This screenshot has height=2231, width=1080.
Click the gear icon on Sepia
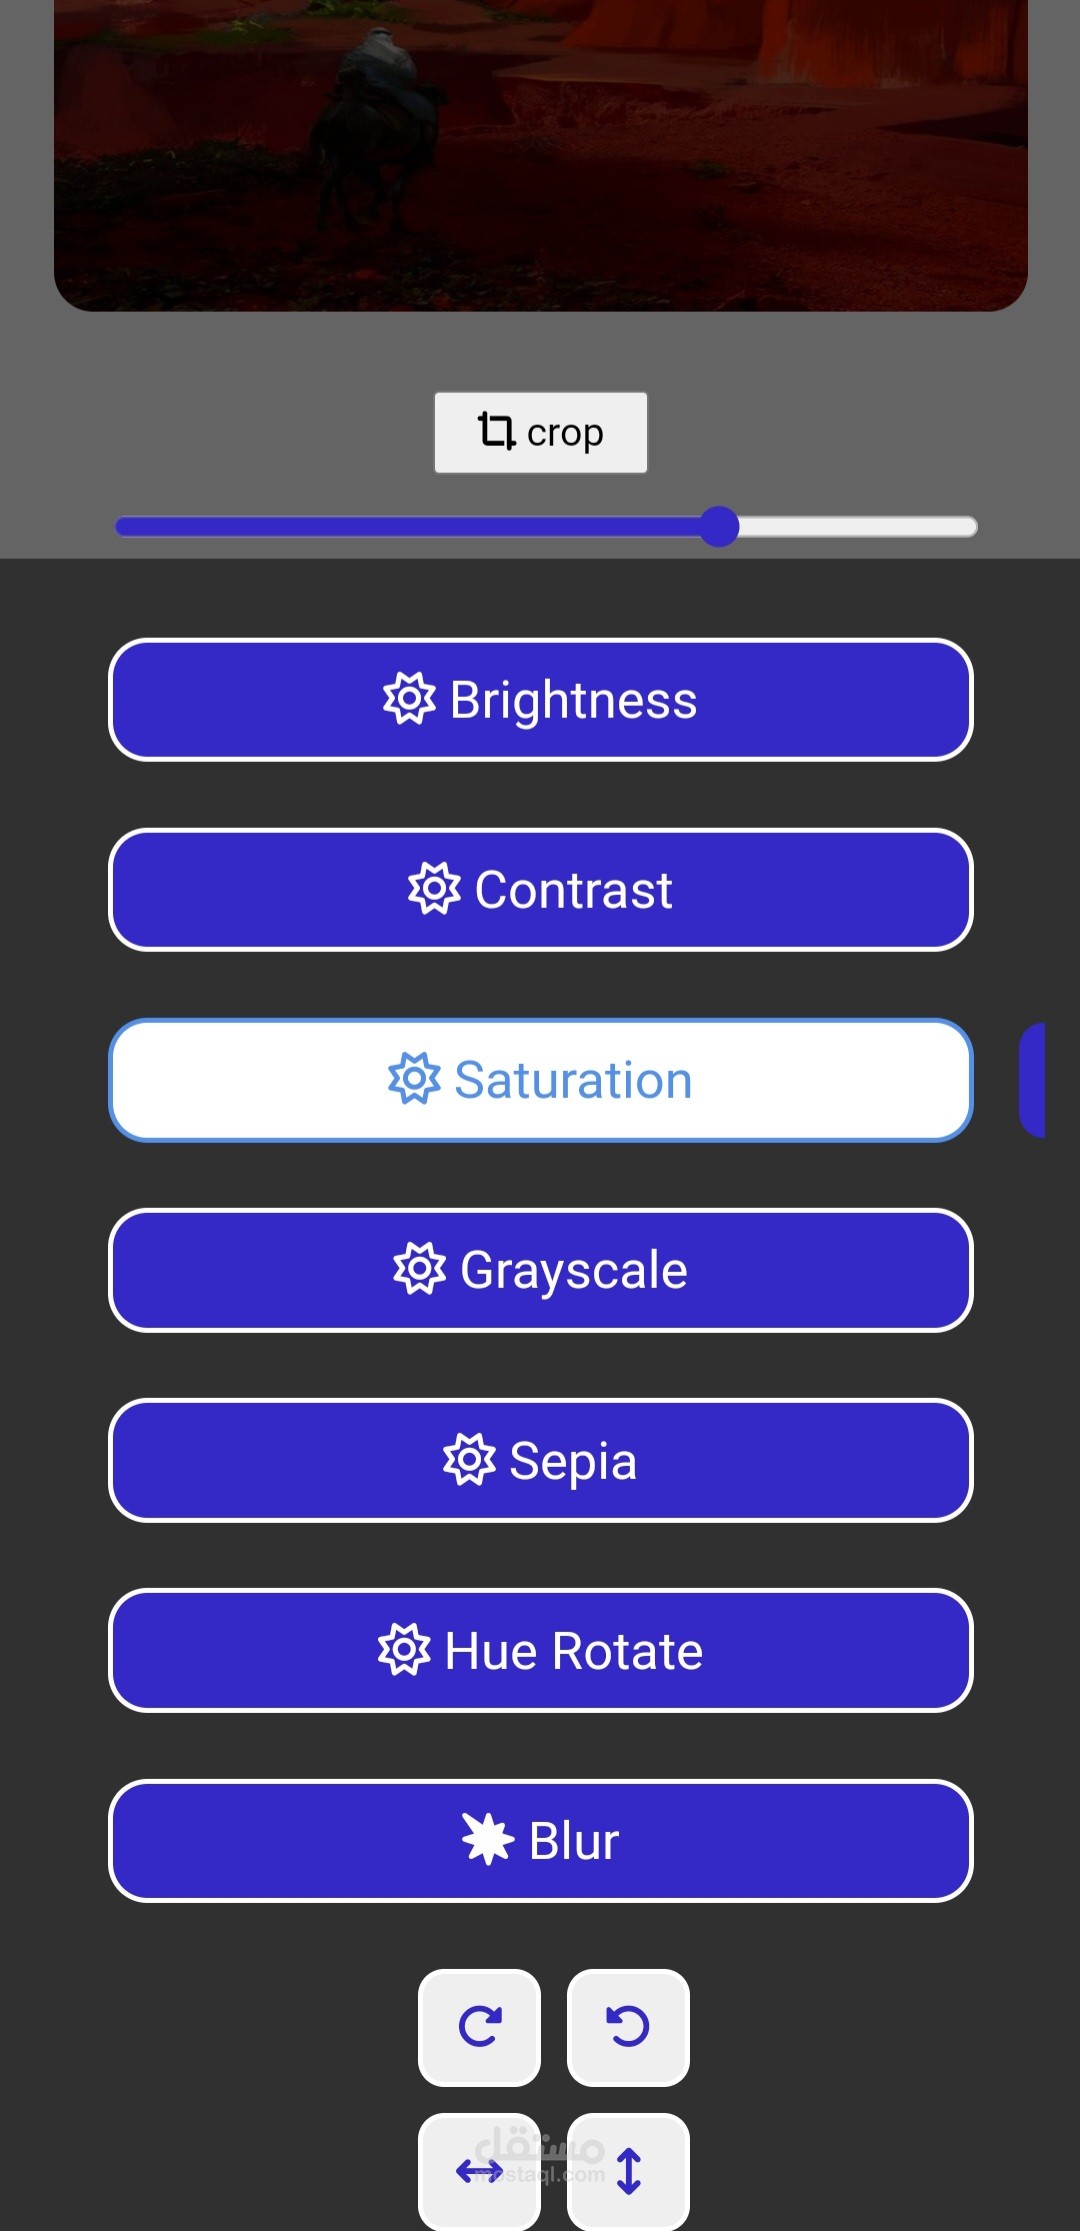point(469,1460)
